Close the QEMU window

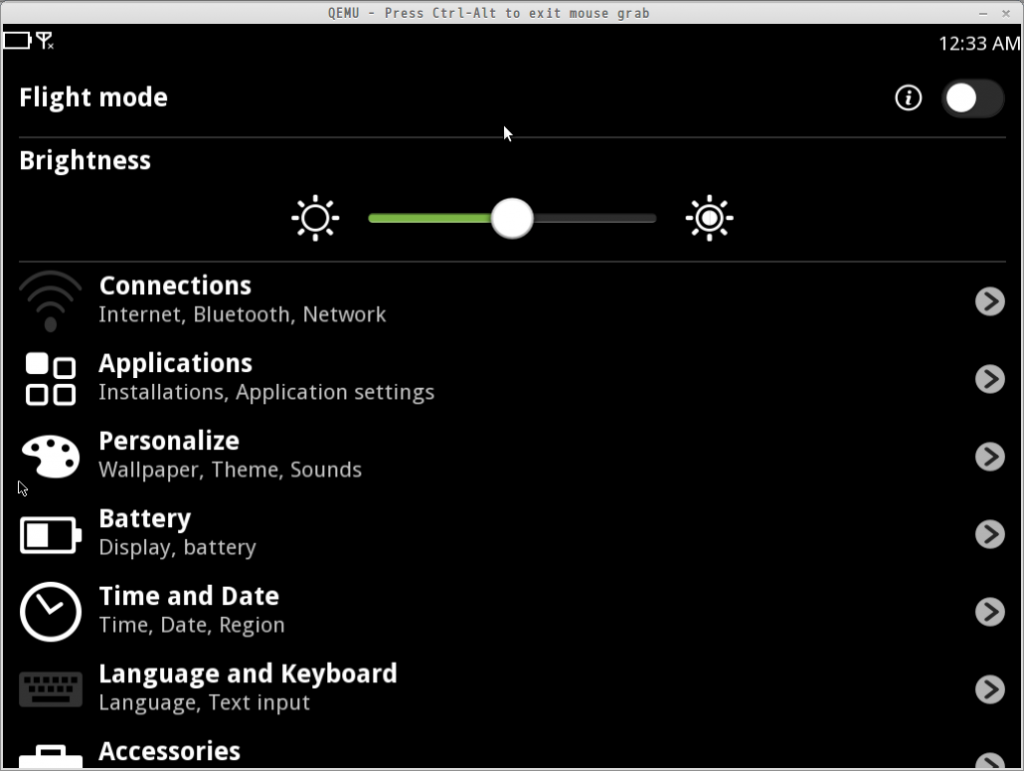(1006, 13)
